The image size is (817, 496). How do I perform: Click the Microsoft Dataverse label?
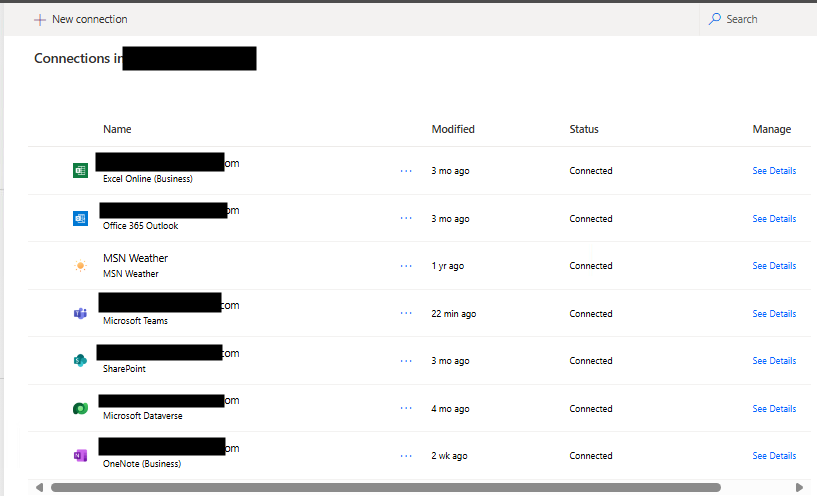[143, 416]
